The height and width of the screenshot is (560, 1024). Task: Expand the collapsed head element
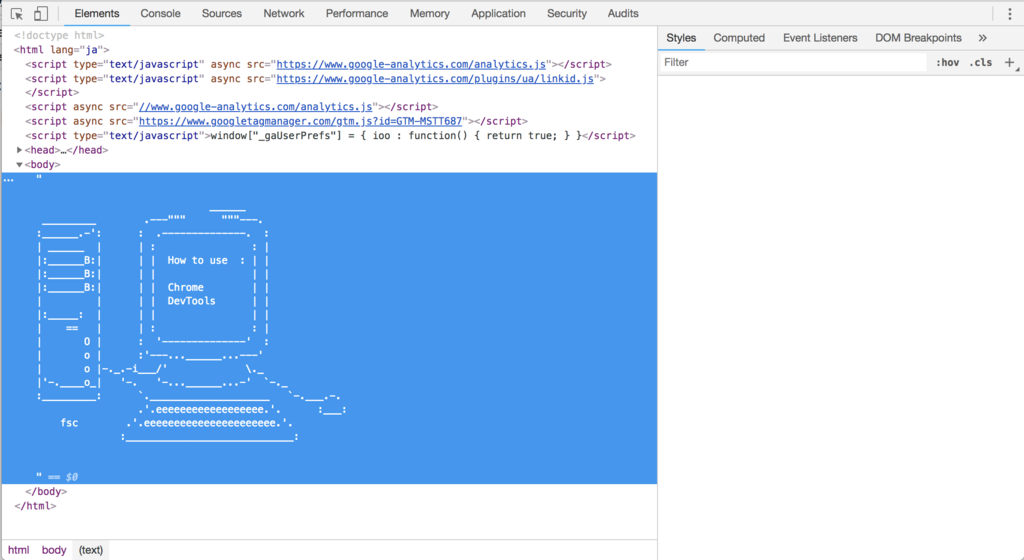pos(20,150)
